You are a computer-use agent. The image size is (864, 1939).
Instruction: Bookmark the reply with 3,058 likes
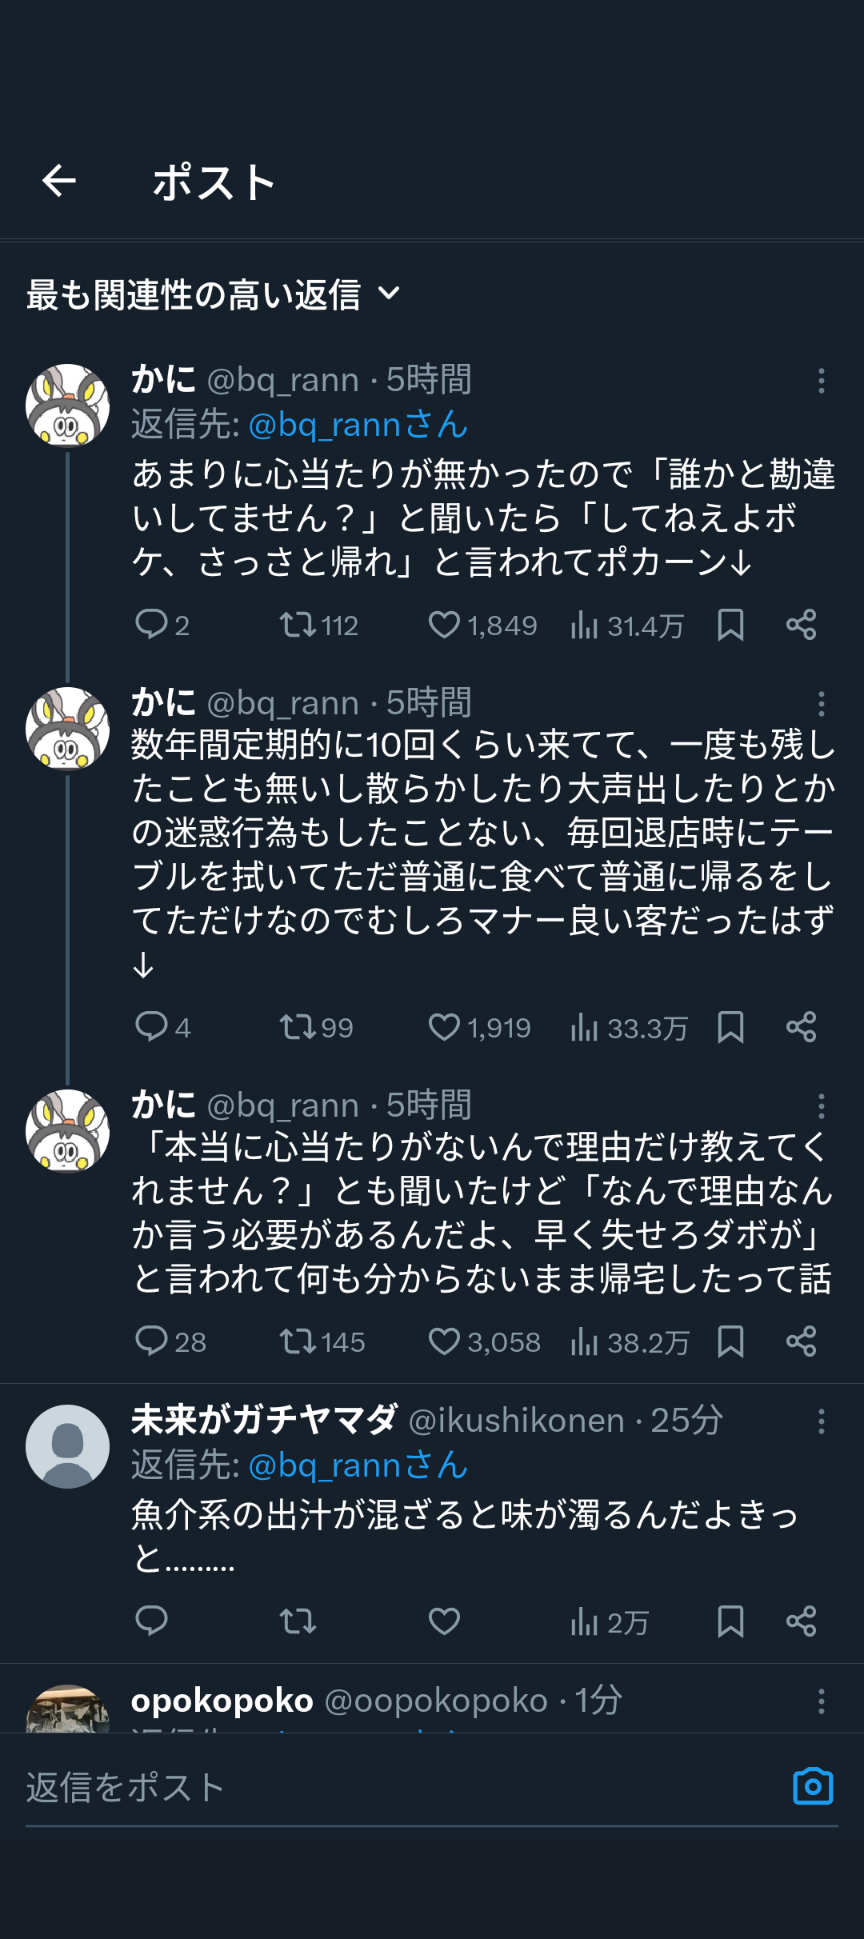pyautogui.click(x=731, y=1341)
